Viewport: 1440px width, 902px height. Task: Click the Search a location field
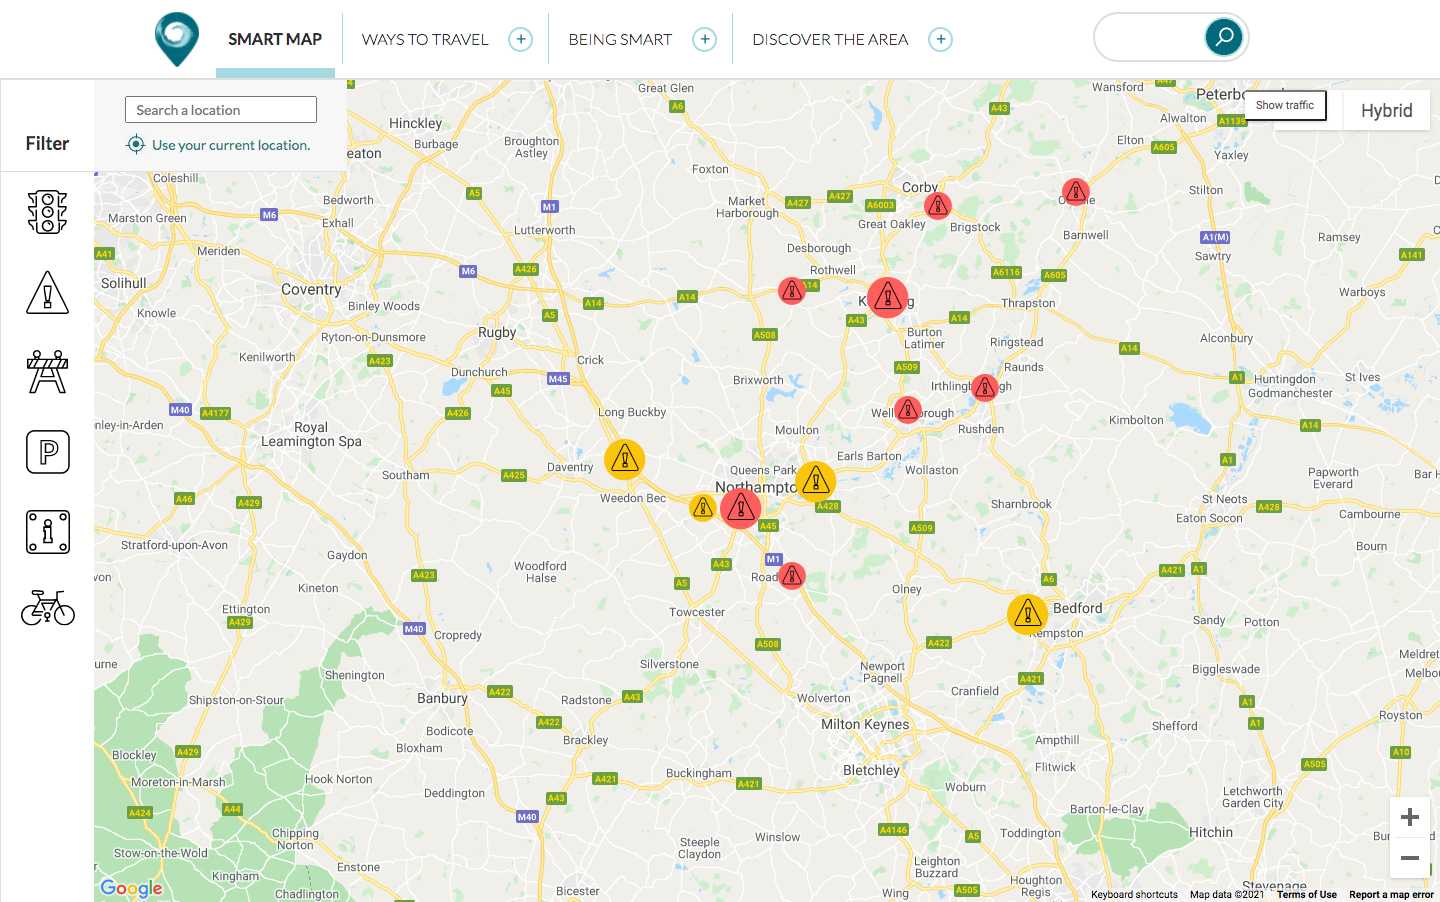coord(221,110)
